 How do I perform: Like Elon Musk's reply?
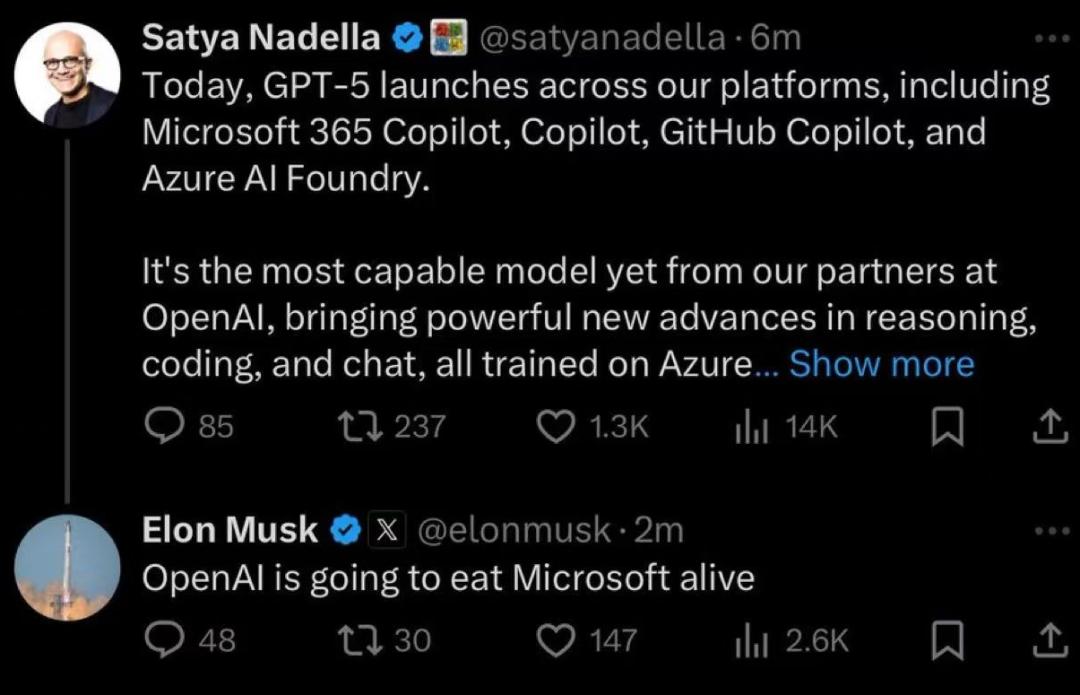point(553,640)
